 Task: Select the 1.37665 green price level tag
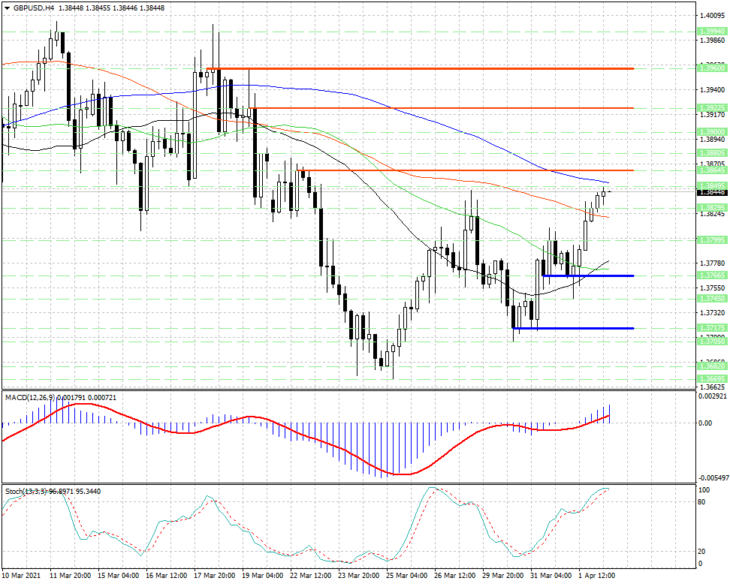coord(712,275)
